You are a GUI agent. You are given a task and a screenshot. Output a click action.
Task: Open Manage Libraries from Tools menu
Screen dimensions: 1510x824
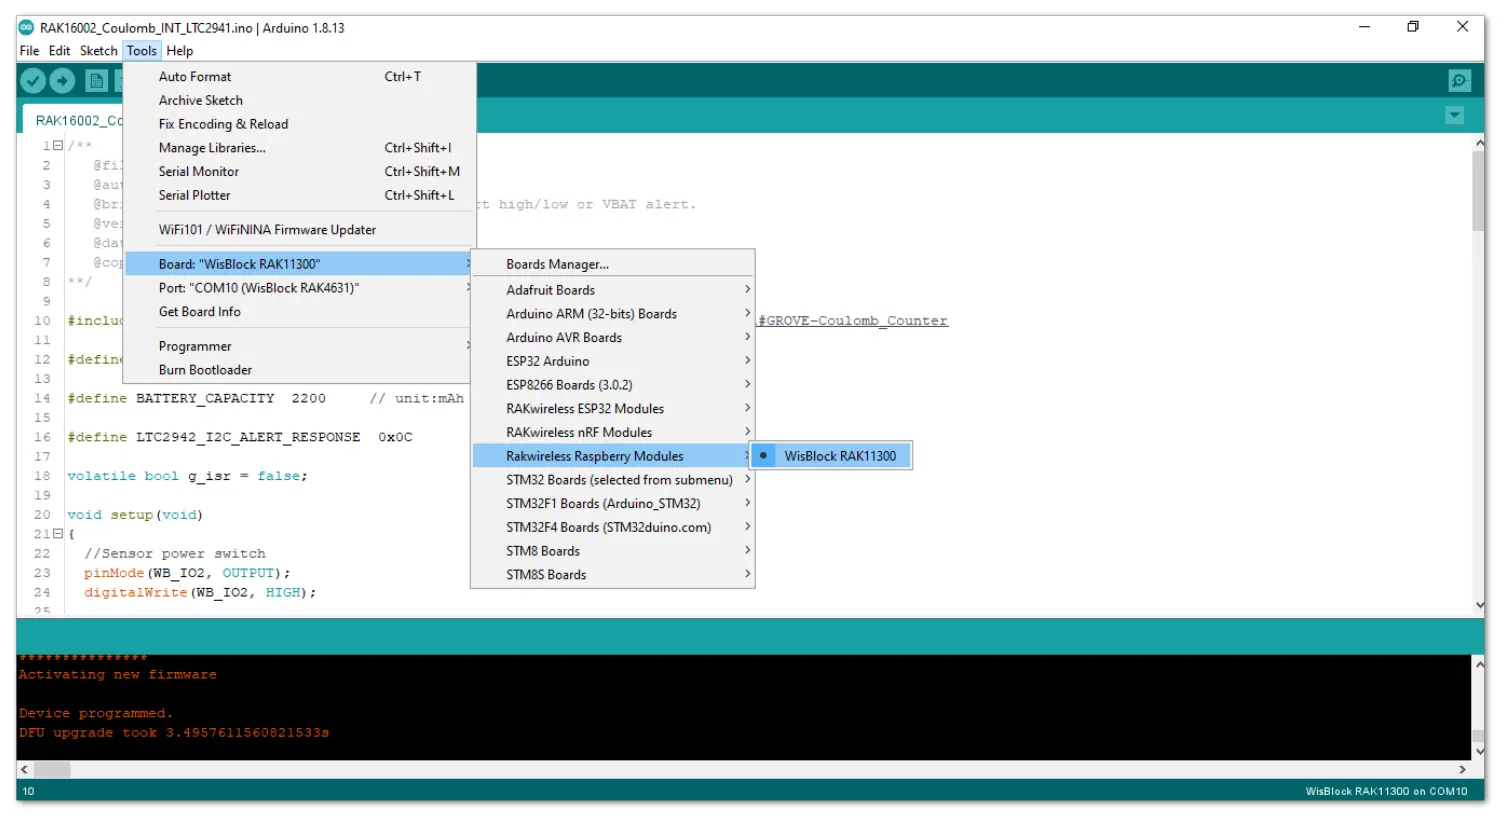[299, 148]
